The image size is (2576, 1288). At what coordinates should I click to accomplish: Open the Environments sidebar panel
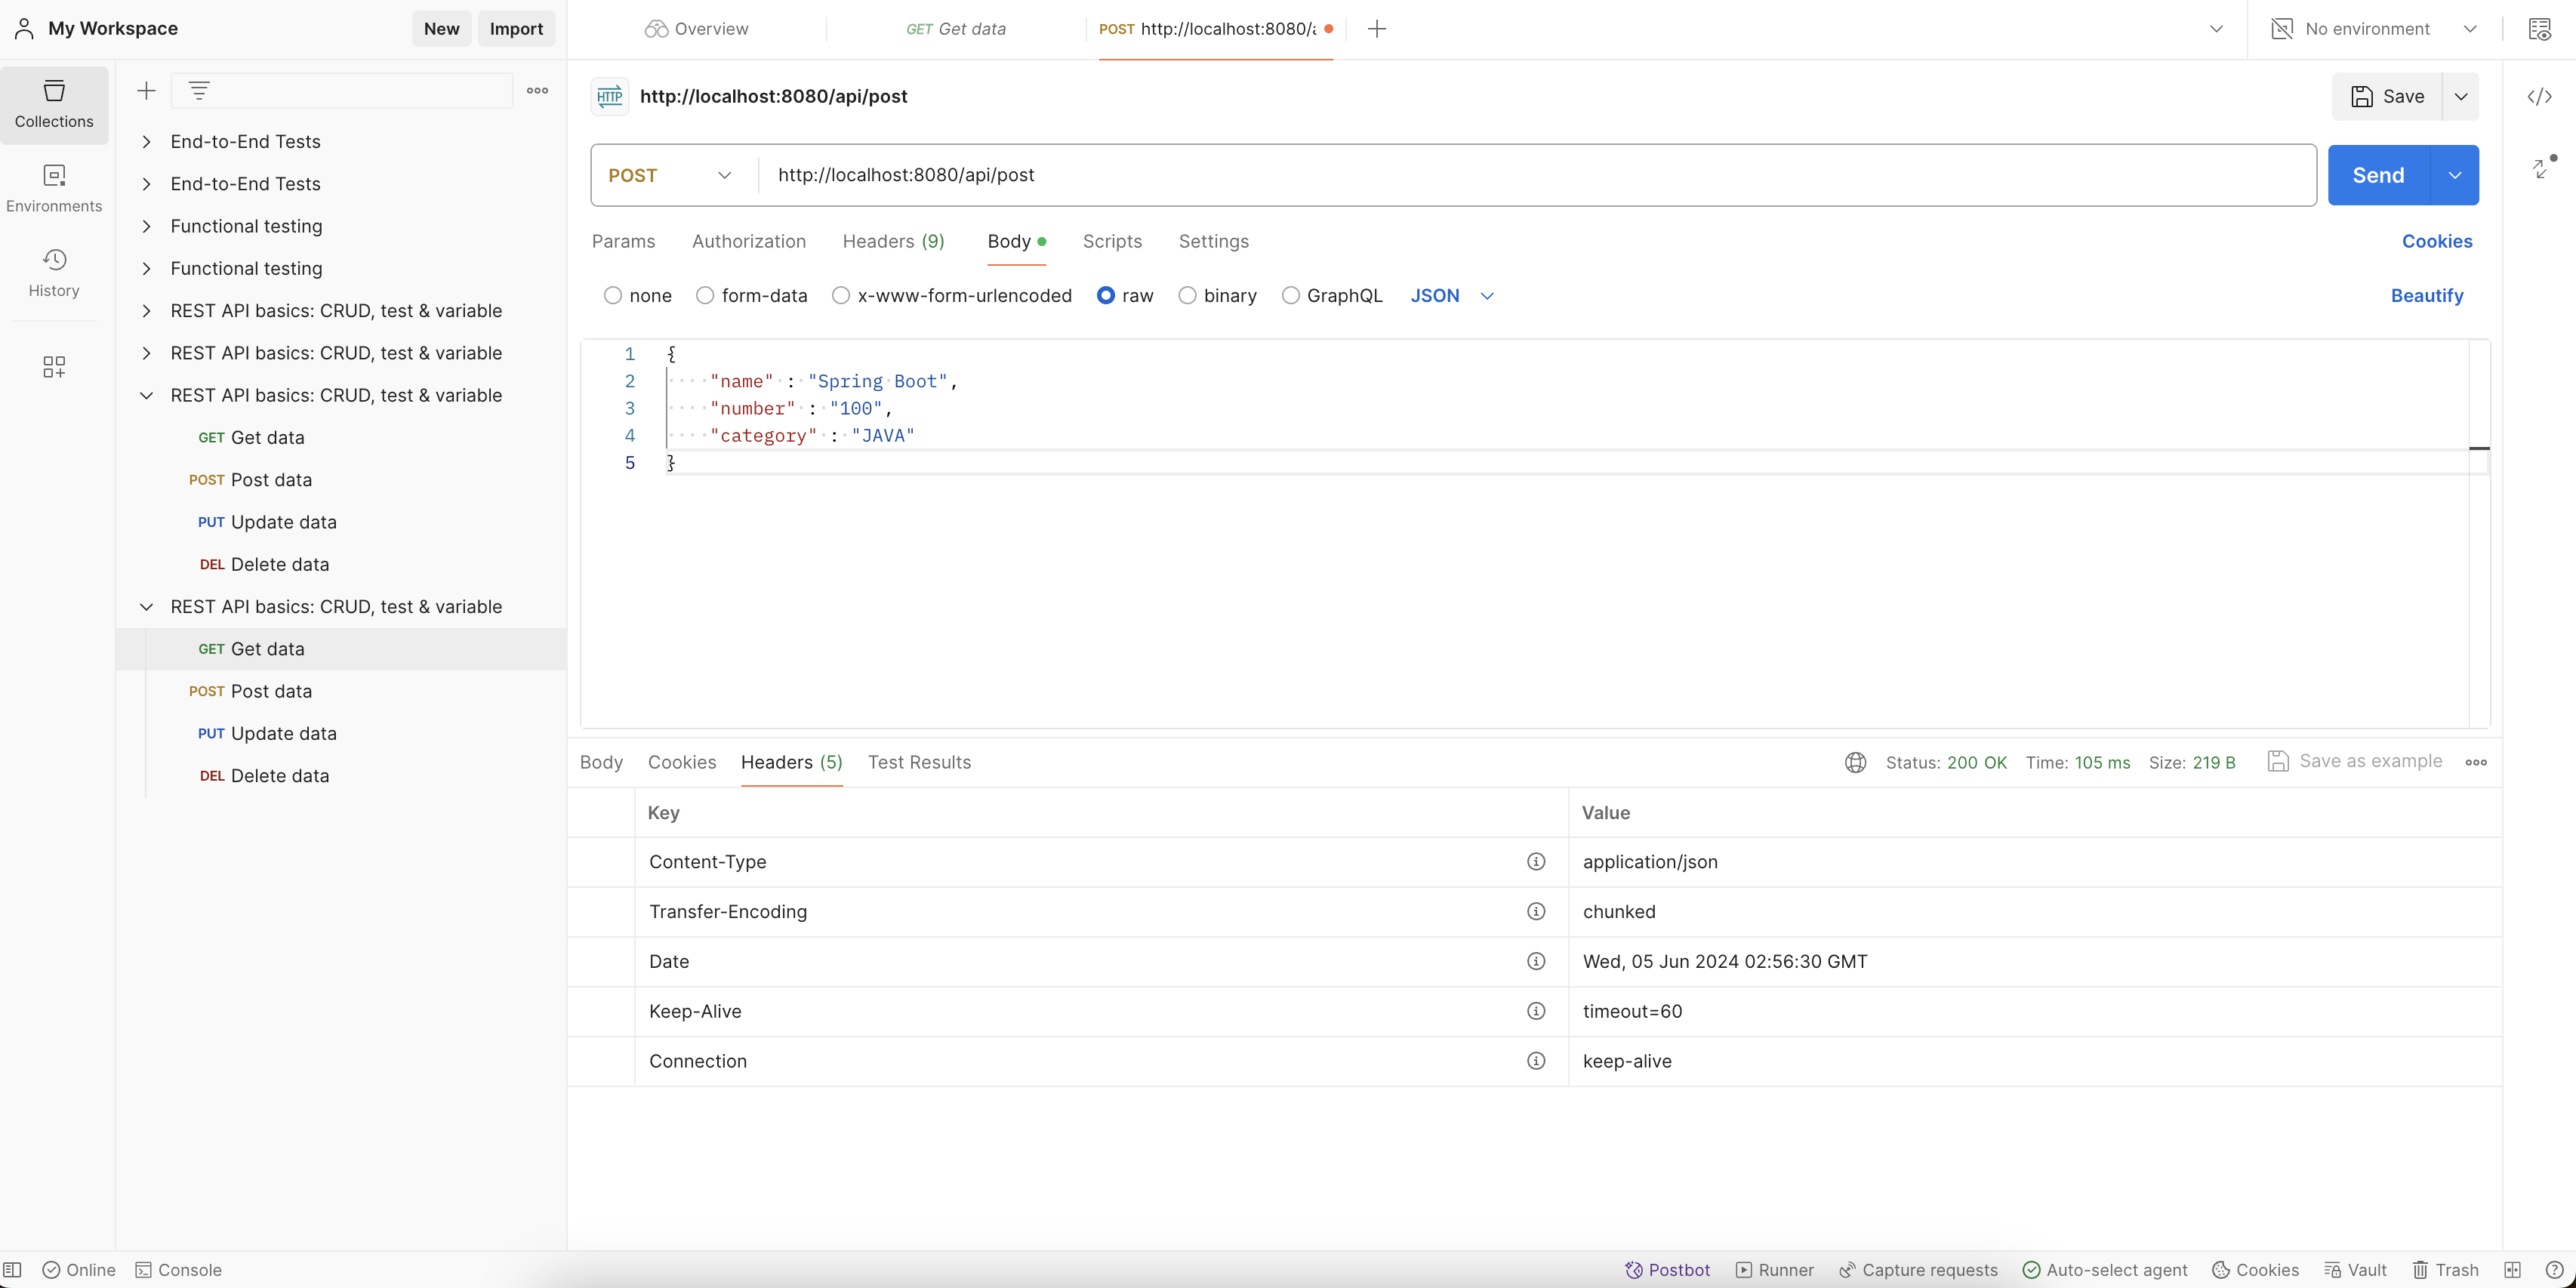pyautogui.click(x=54, y=188)
